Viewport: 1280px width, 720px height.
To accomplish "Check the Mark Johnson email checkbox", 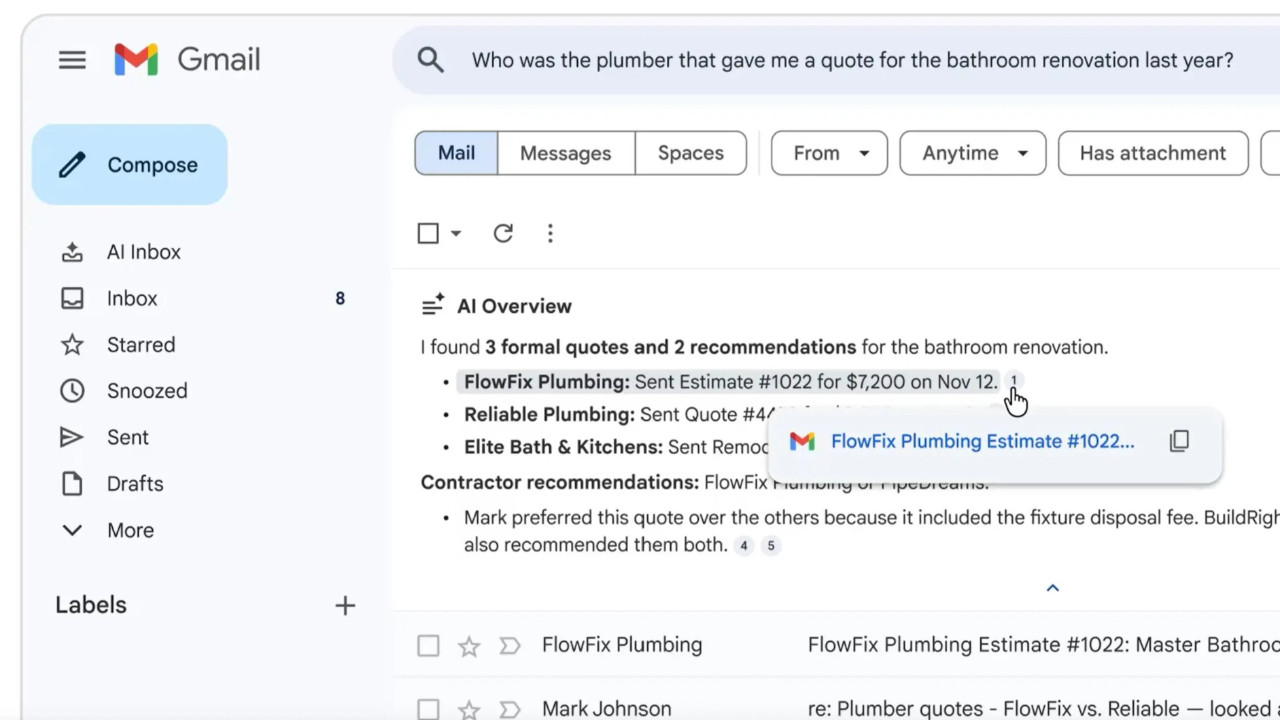I will pos(428,709).
